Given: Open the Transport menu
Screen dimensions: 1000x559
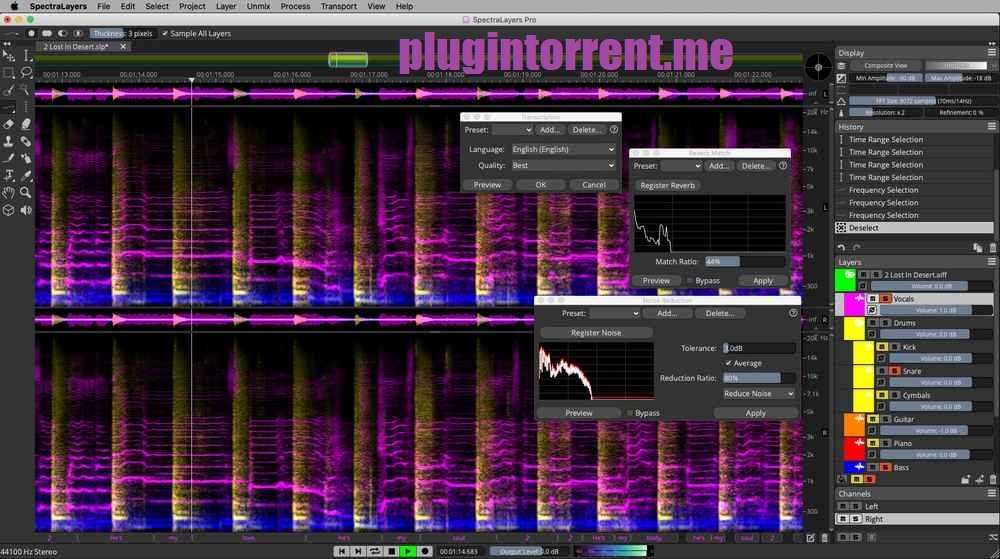Looking at the screenshot, I should (339, 6).
